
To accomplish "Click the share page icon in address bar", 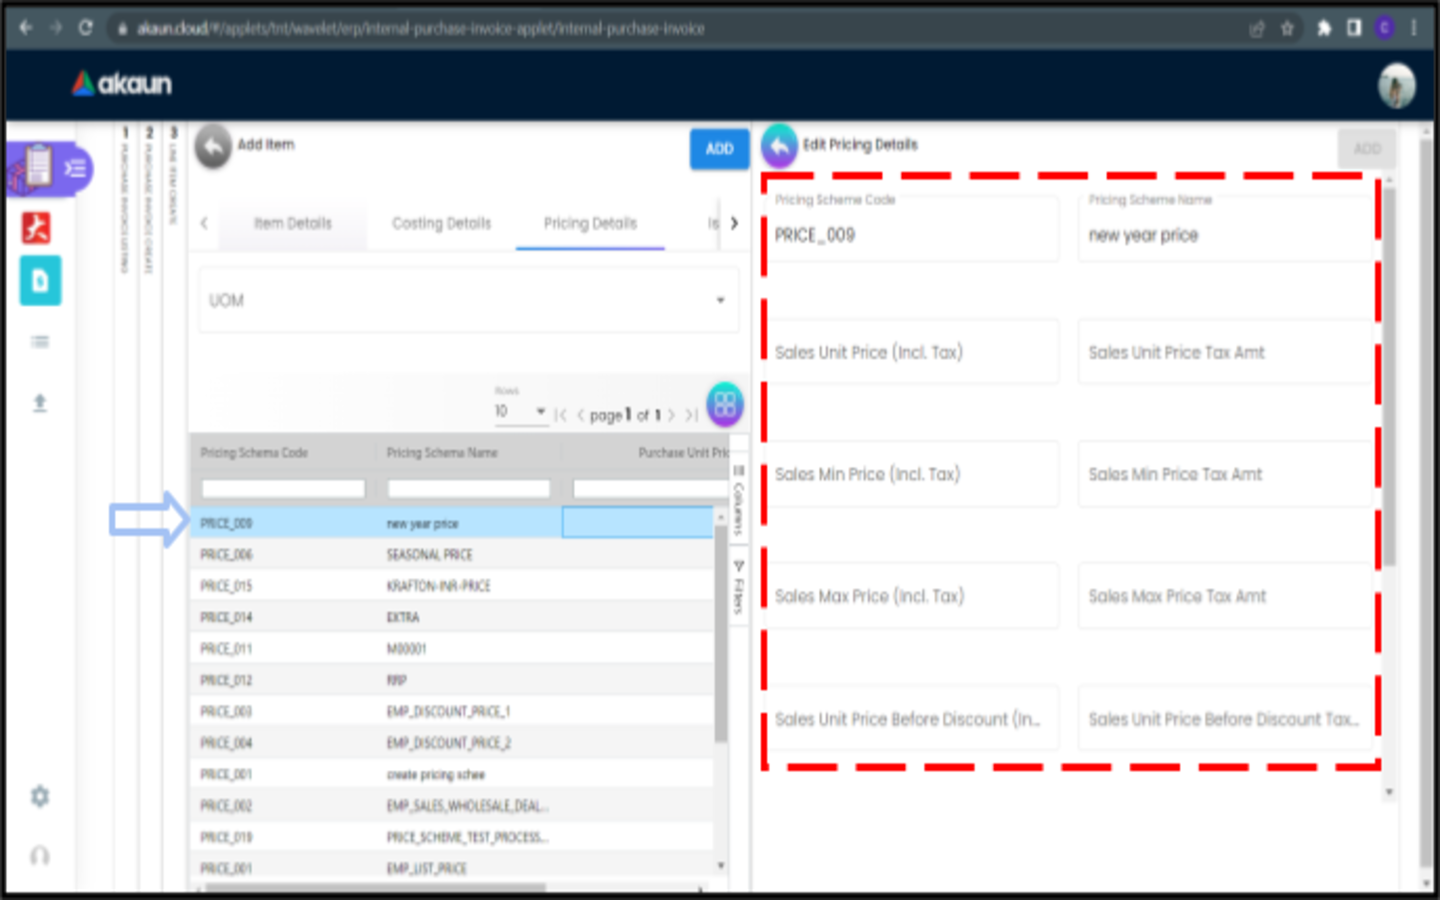I will 1257,29.
